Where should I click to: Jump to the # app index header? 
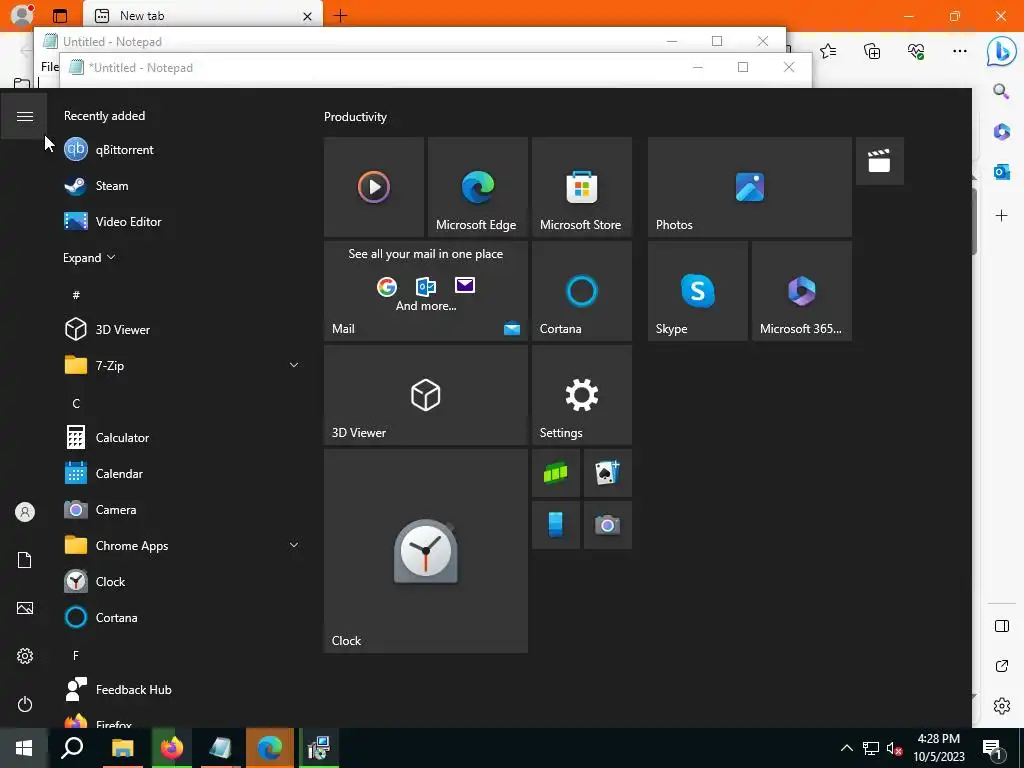click(76, 295)
